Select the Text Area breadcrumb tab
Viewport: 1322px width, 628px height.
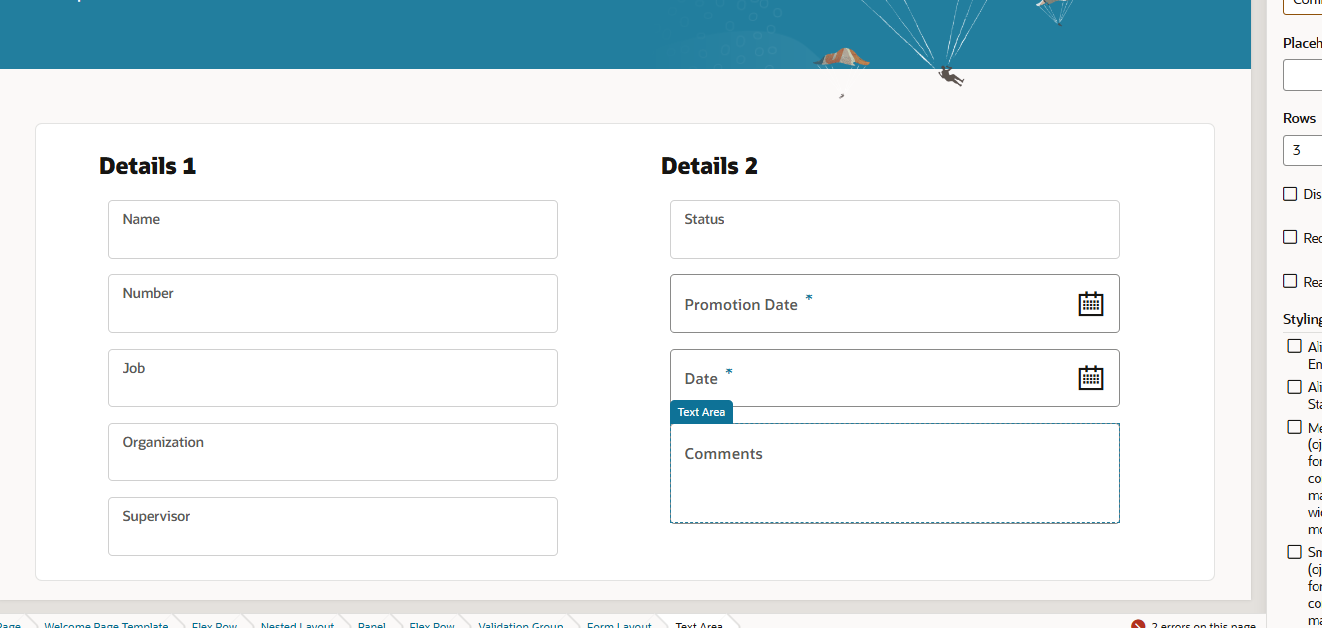[x=699, y=624]
